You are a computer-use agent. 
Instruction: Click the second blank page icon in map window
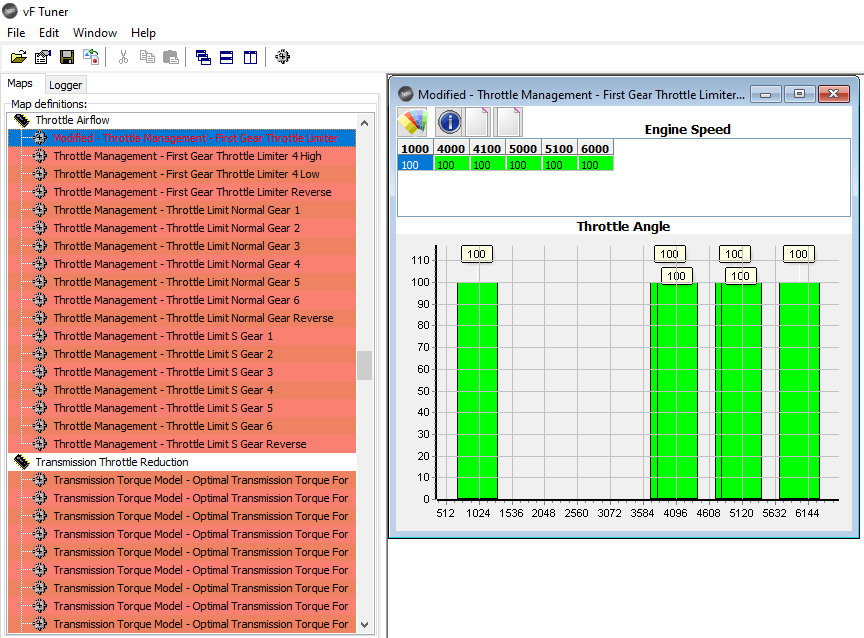tap(508, 122)
